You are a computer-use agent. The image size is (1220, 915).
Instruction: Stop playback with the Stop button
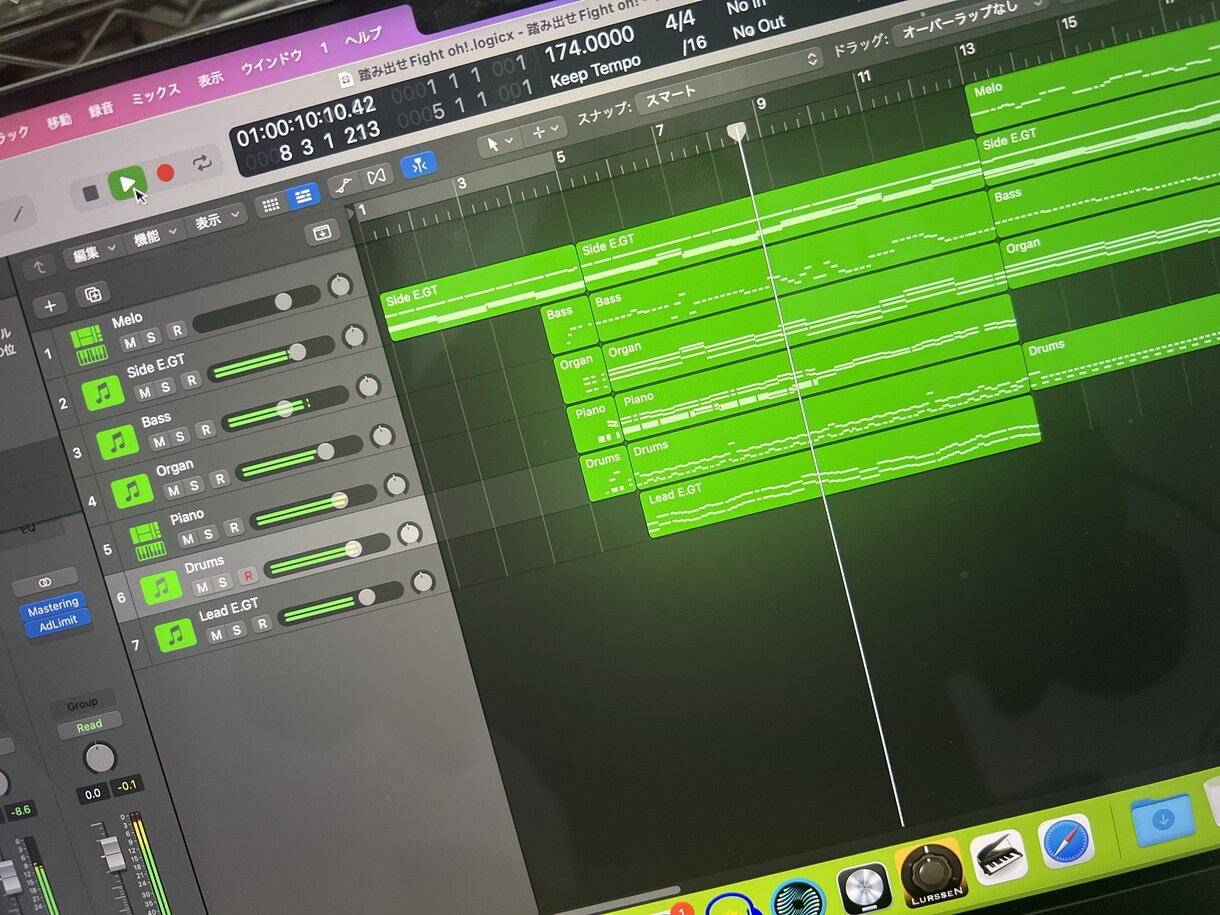point(91,193)
